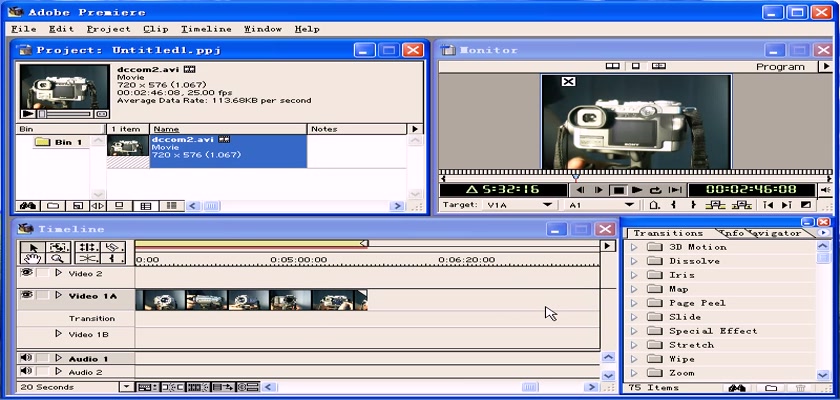Select the In Point tool in Timeline

(x=112, y=259)
